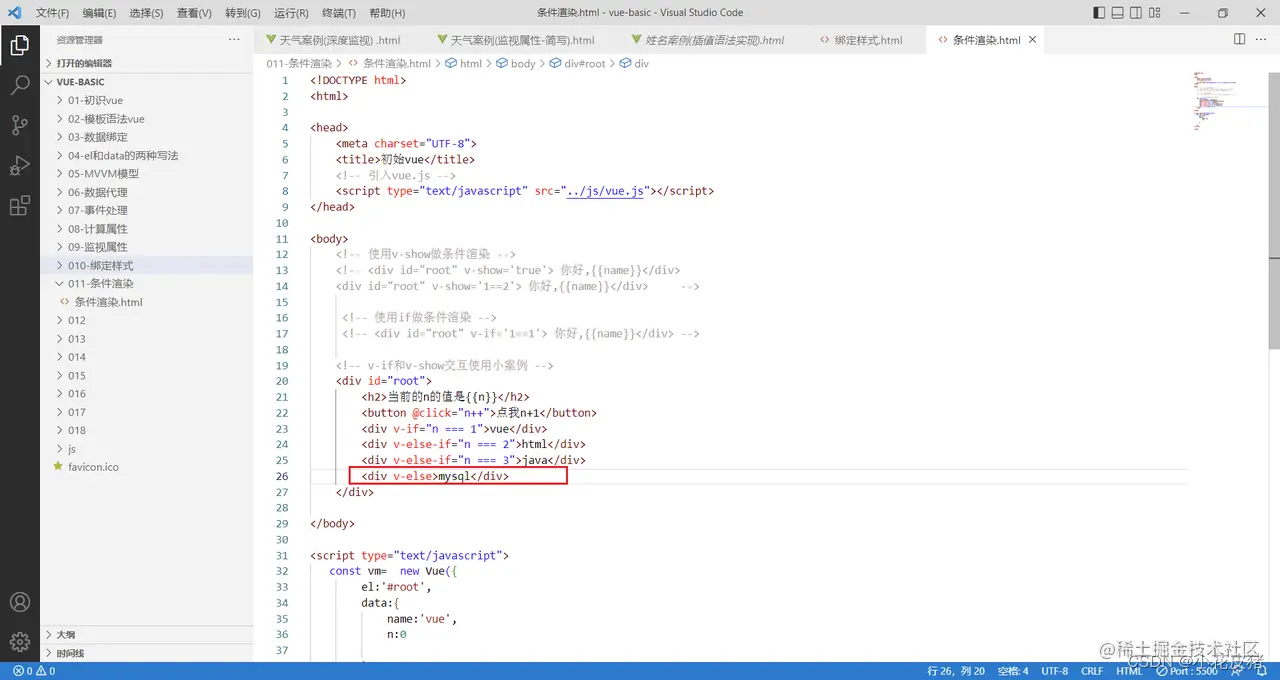This screenshot has height=680, width=1280.
Task: Open 编辑(E) menu
Action: pyautogui.click(x=99, y=13)
